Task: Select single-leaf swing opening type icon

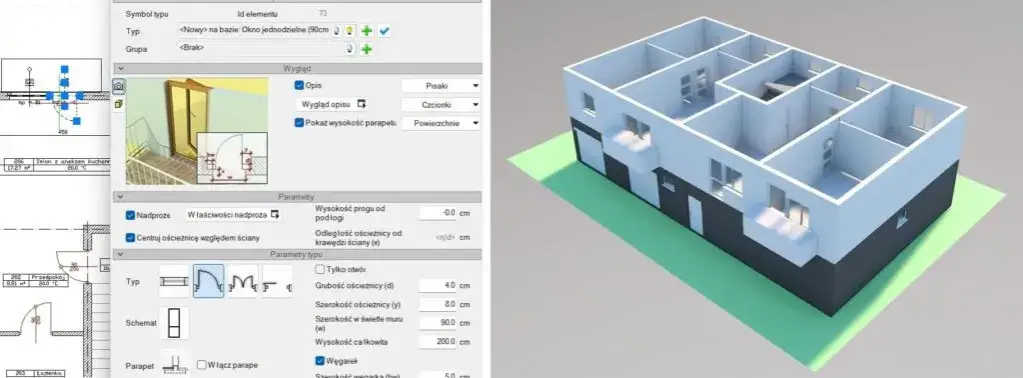Action: click(208, 281)
